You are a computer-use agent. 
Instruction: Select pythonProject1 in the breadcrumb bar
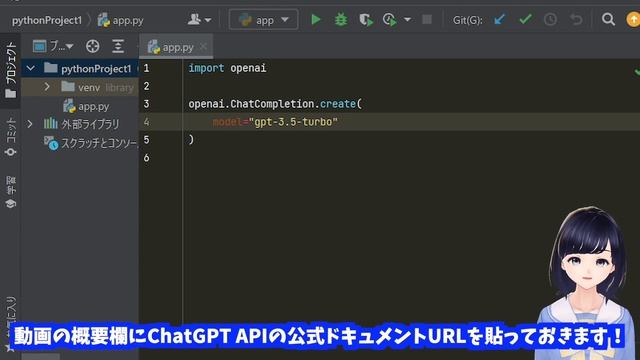47,20
